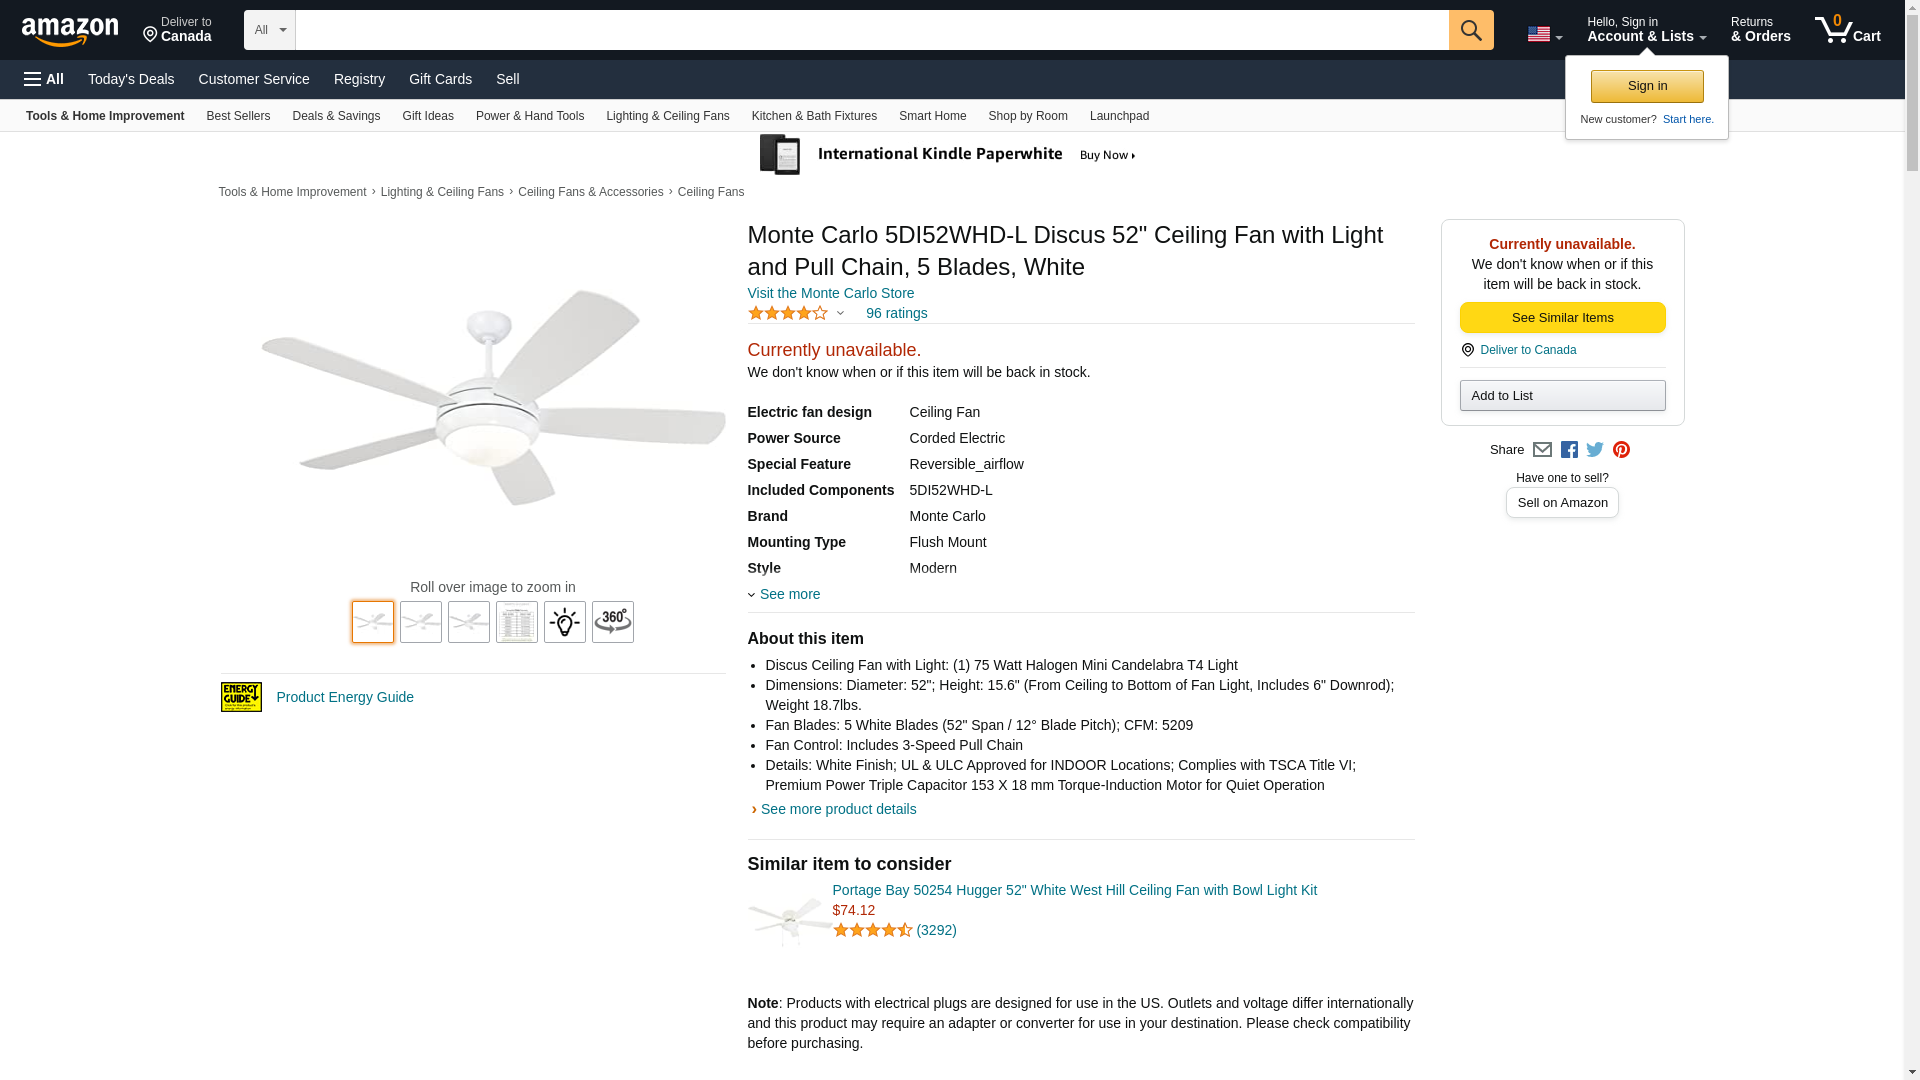This screenshot has height=1080, width=1920.
Task: Click inside the Amazon search field
Action: click(871, 30)
